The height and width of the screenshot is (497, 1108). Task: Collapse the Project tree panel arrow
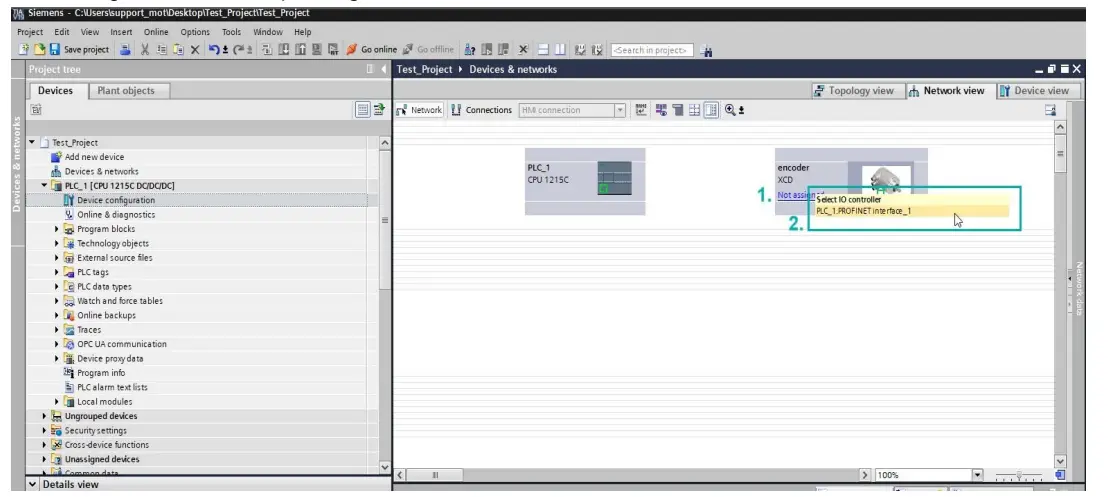(x=384, y=69)
